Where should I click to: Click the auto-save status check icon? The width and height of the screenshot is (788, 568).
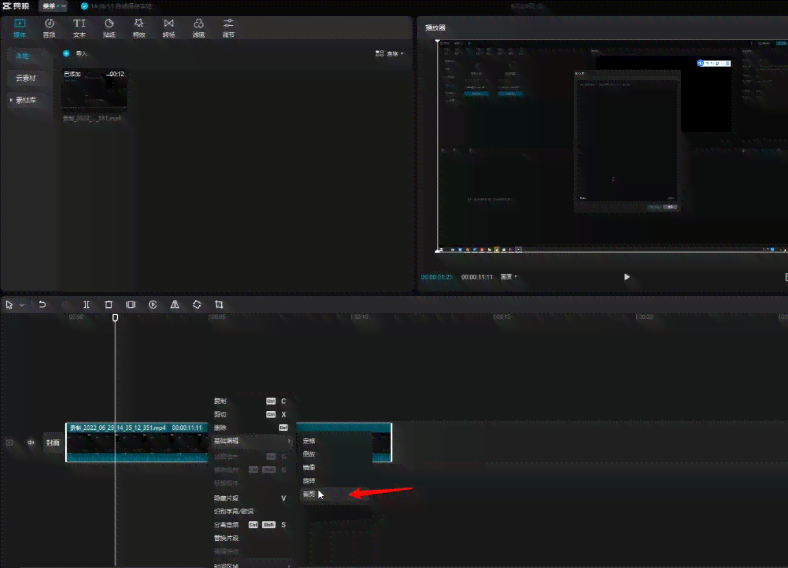pyautogui.click(x=84, y=6)
